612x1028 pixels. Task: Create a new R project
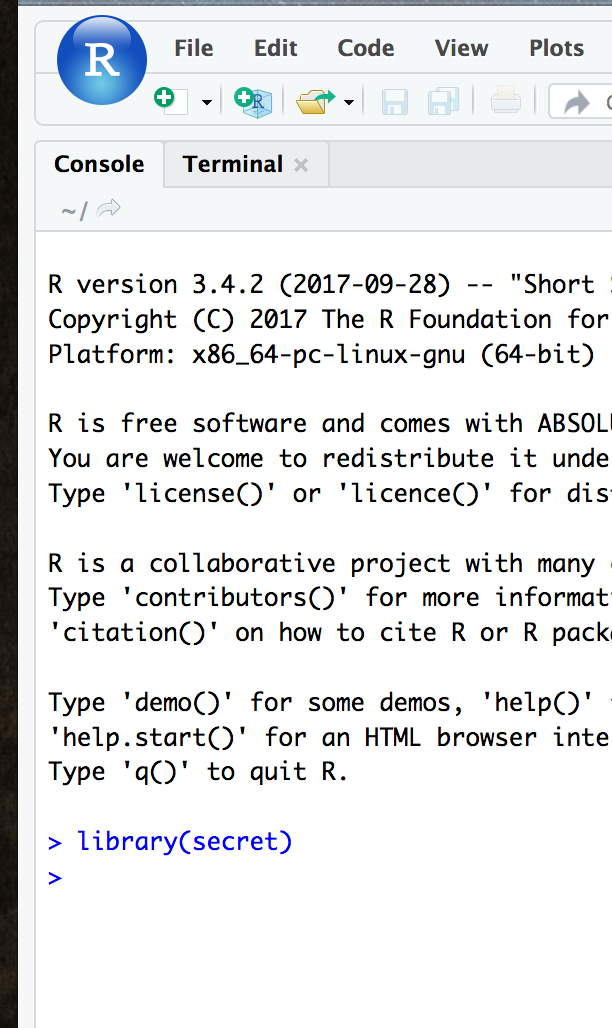pos(253,102)
